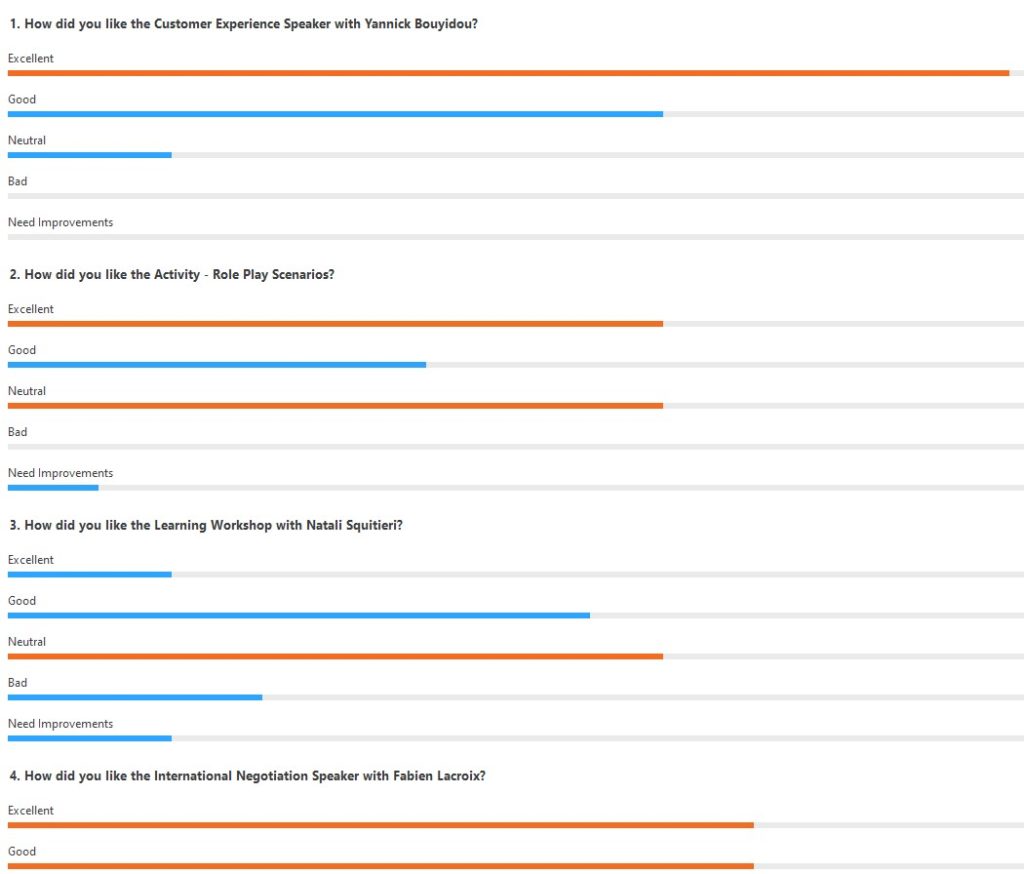Select the Neutral bar in question 1
The height and width of the screenshot is (874, 1024).
(90, 155)
